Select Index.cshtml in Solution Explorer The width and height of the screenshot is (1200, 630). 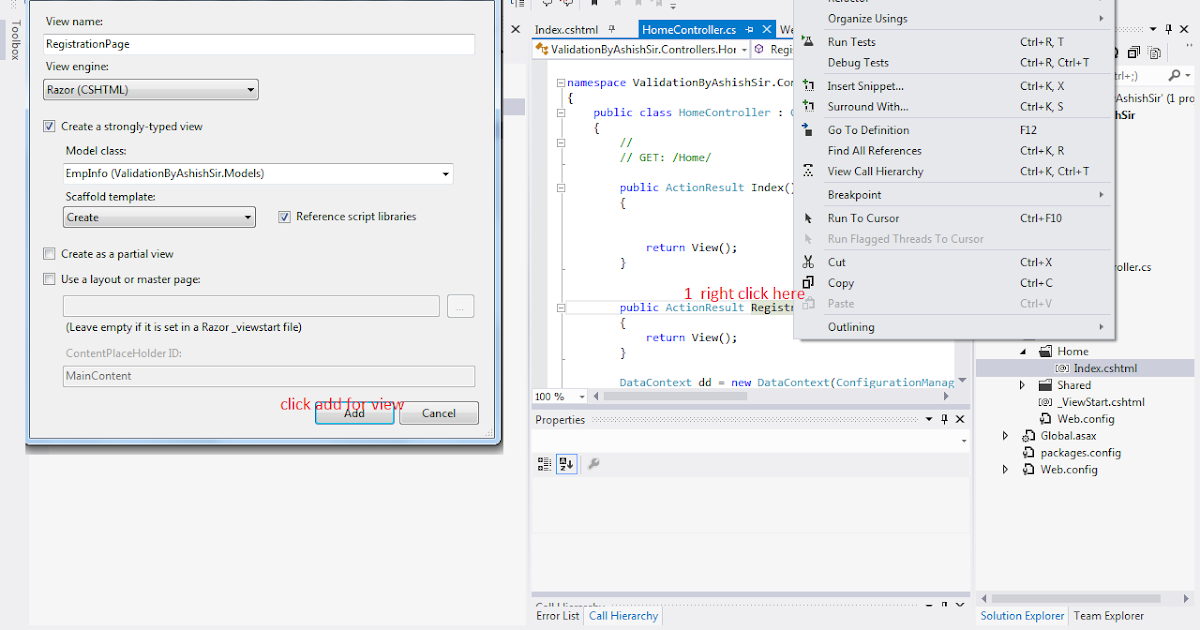tap(1105, 368)
